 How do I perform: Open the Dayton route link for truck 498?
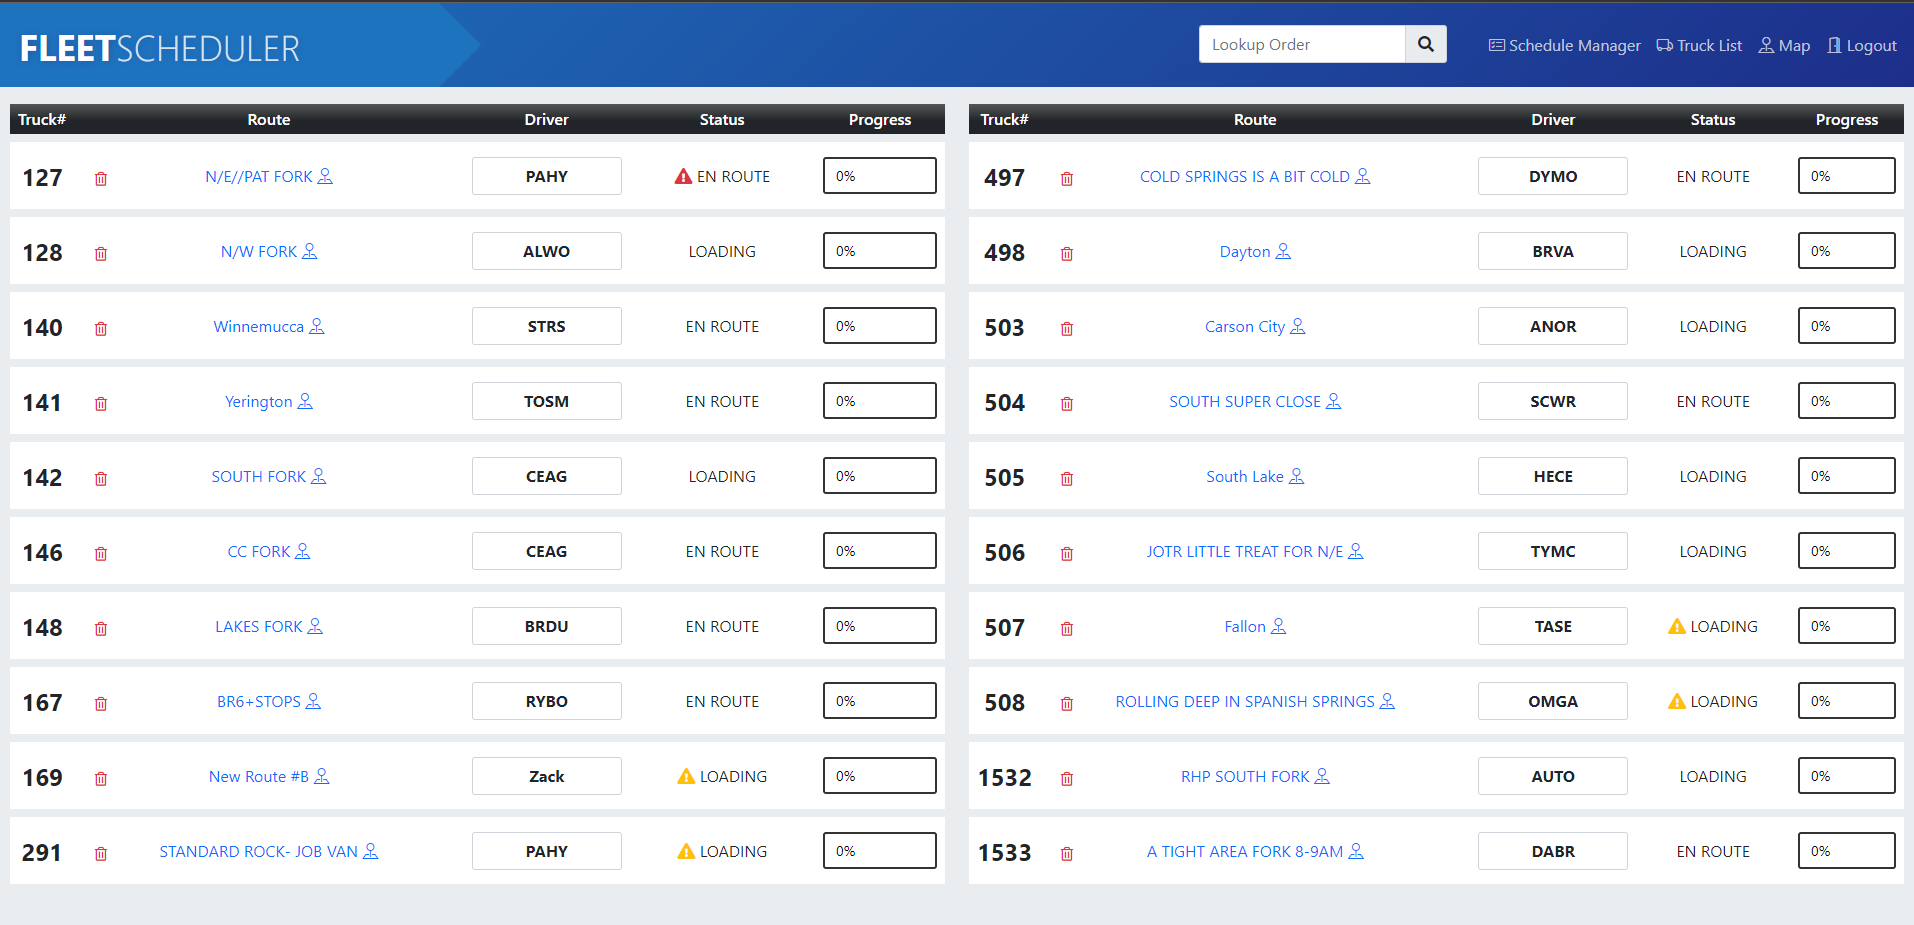pyautogui.click(x=1246, y=251)
